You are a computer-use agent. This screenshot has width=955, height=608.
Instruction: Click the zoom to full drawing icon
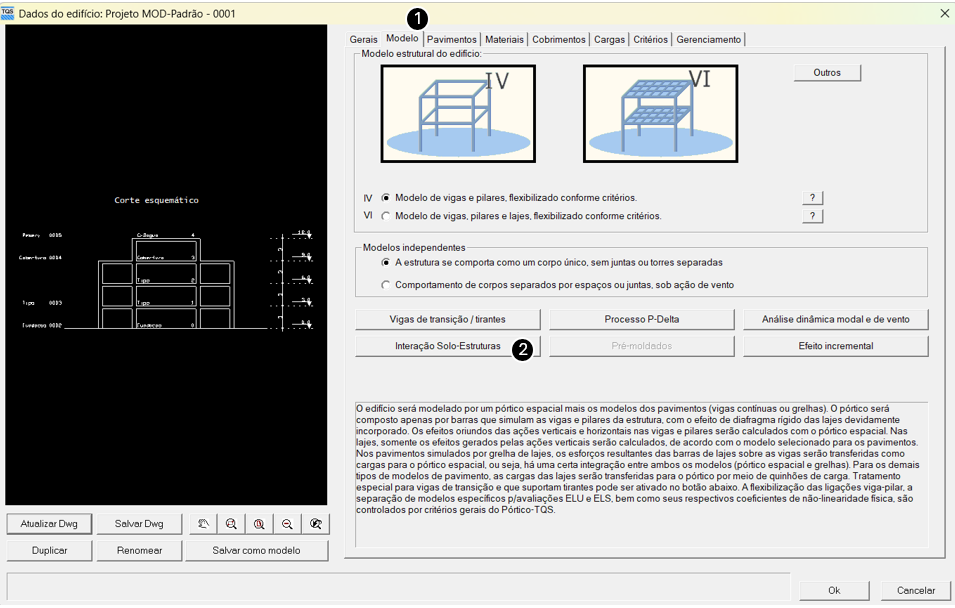[259, 524]
